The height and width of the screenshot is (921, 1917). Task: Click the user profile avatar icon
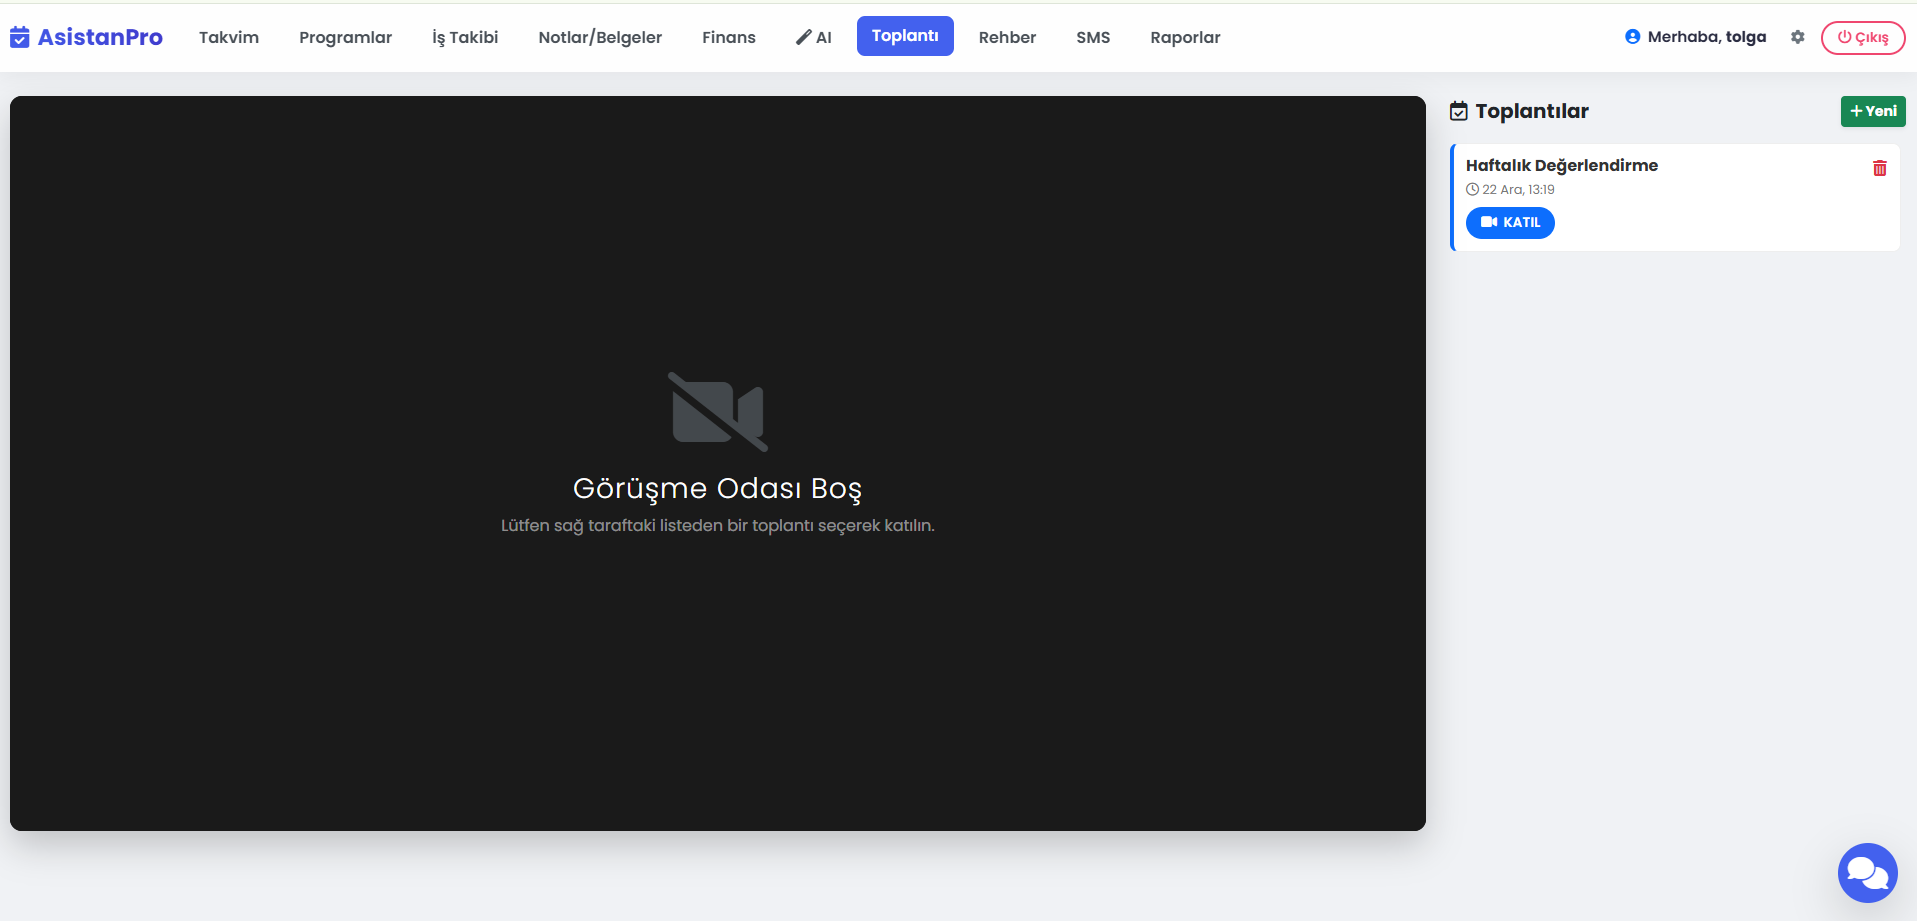1632,37
